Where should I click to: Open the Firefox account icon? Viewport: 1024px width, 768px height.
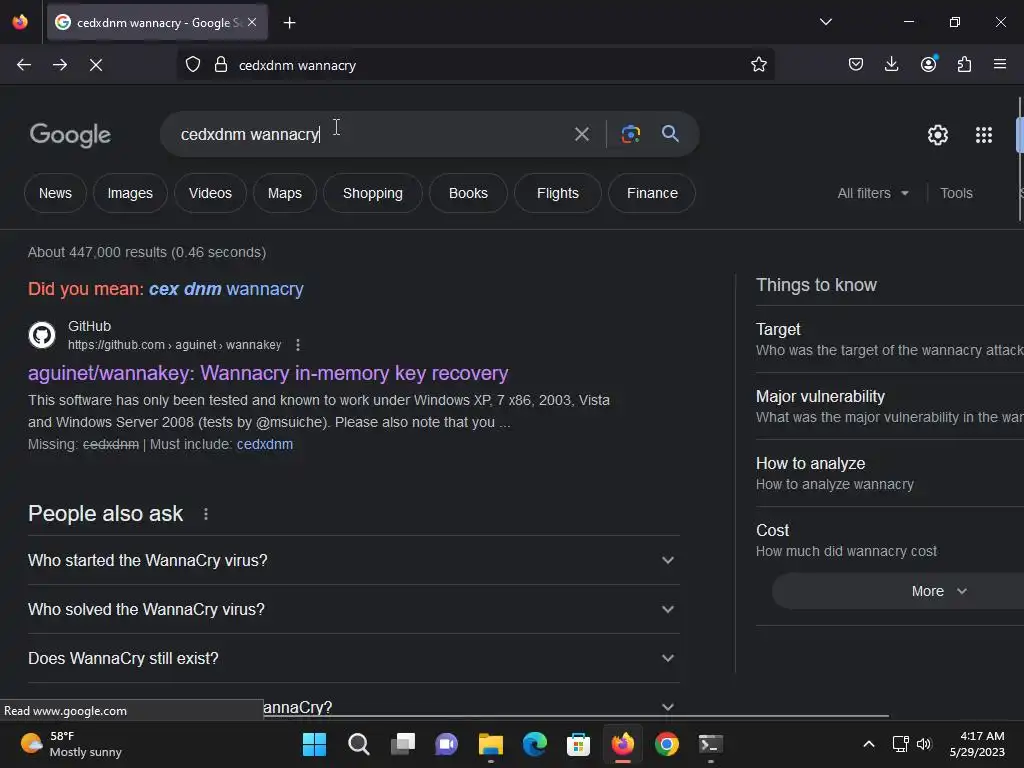tap(928, 64)
